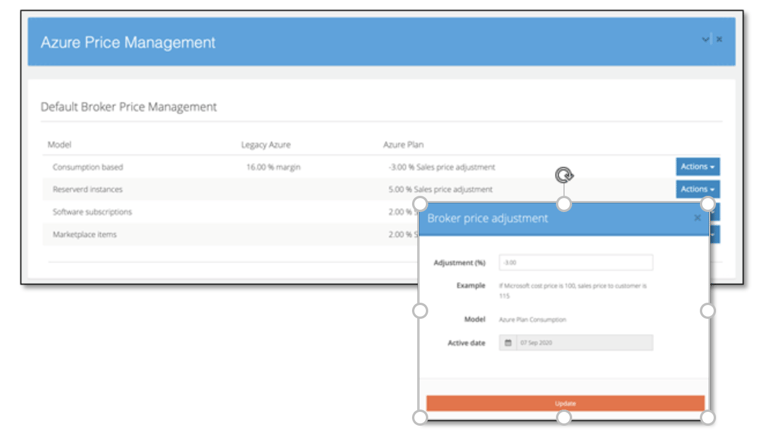The image size is (764, 439).
Task: Open Actions dropdown for Consumption based
Action: [697, 167]
